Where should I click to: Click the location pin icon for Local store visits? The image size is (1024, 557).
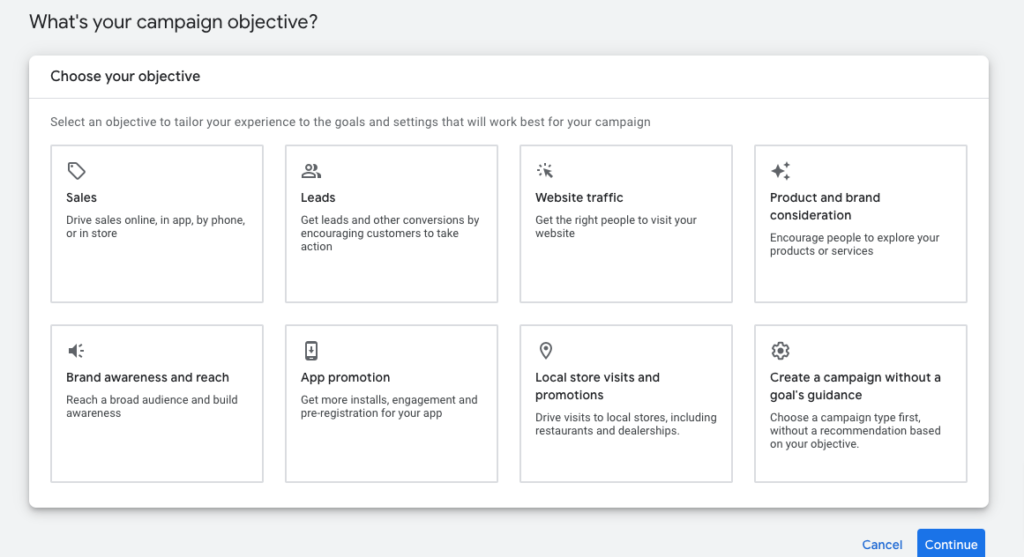click(545, 351)
